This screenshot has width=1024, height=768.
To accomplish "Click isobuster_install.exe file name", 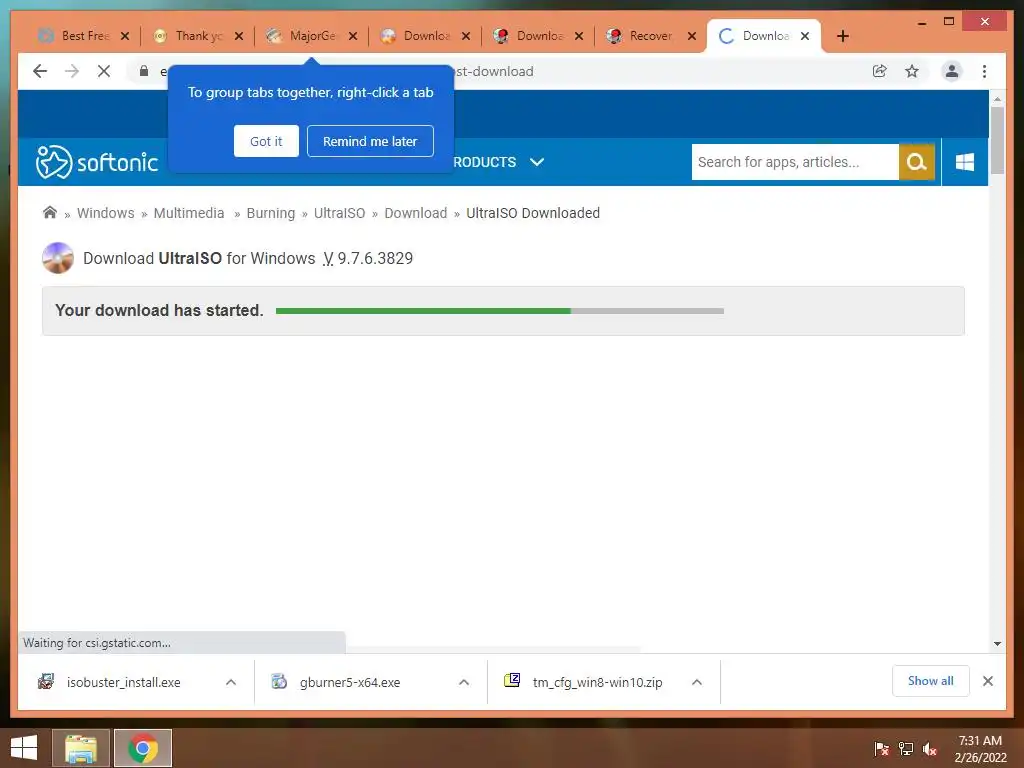I will click(x=123, y=682).
